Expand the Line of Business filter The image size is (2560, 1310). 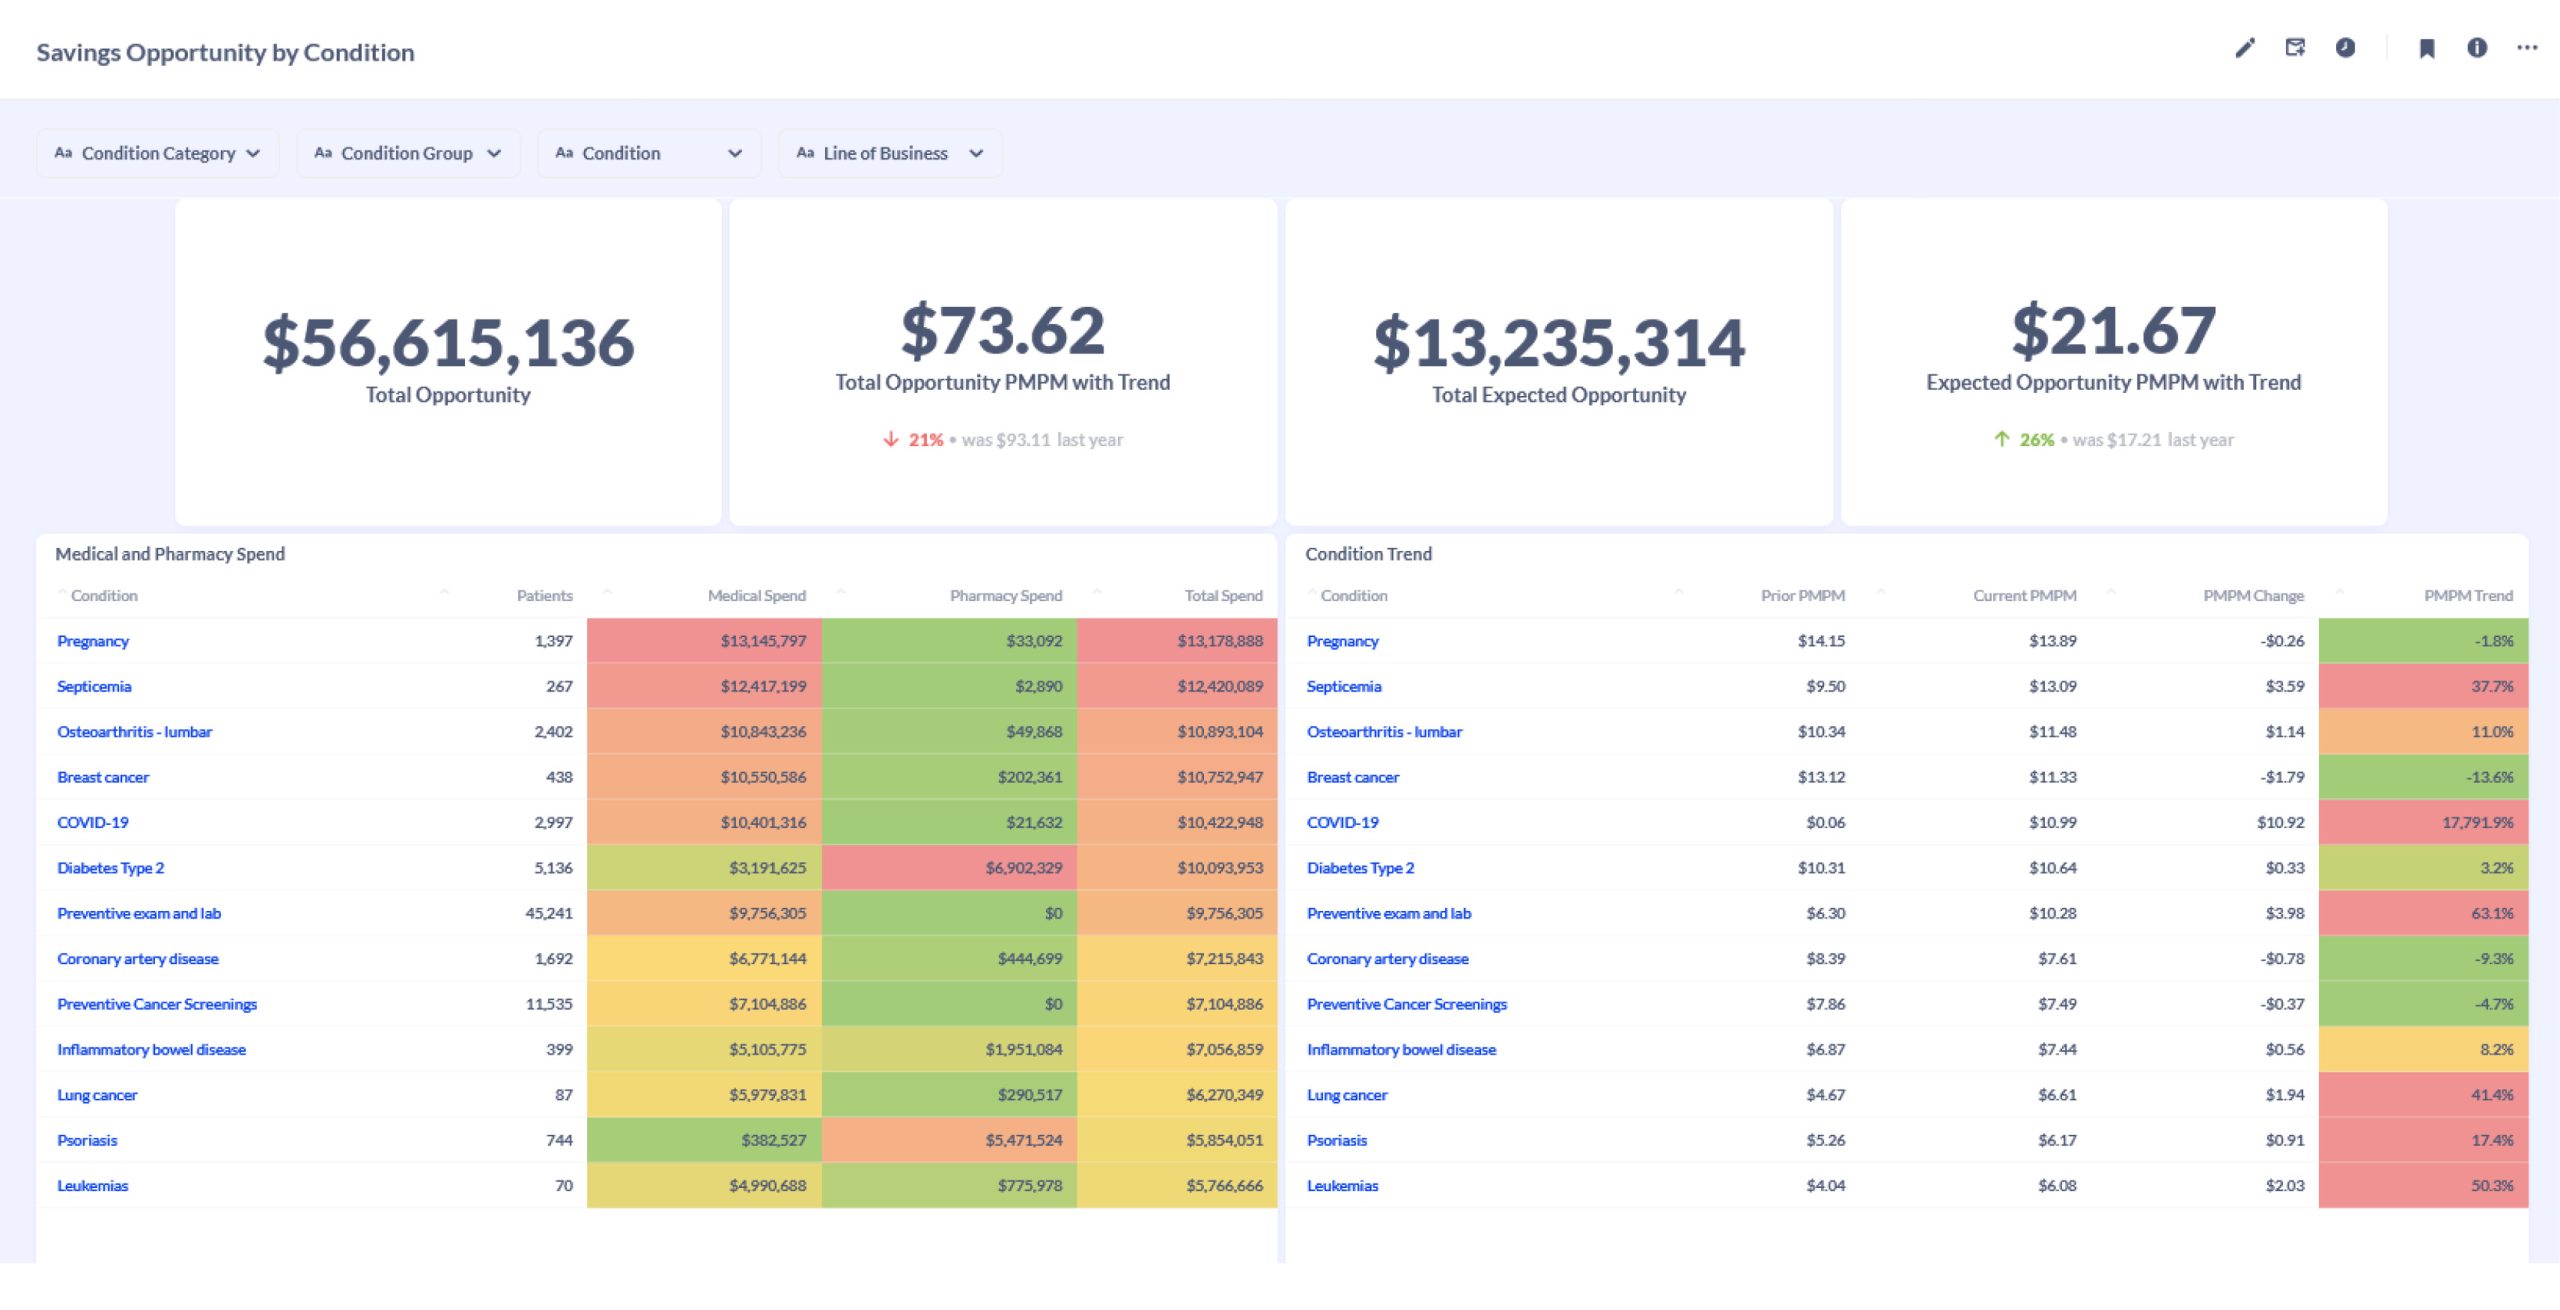tap(890, 153)
